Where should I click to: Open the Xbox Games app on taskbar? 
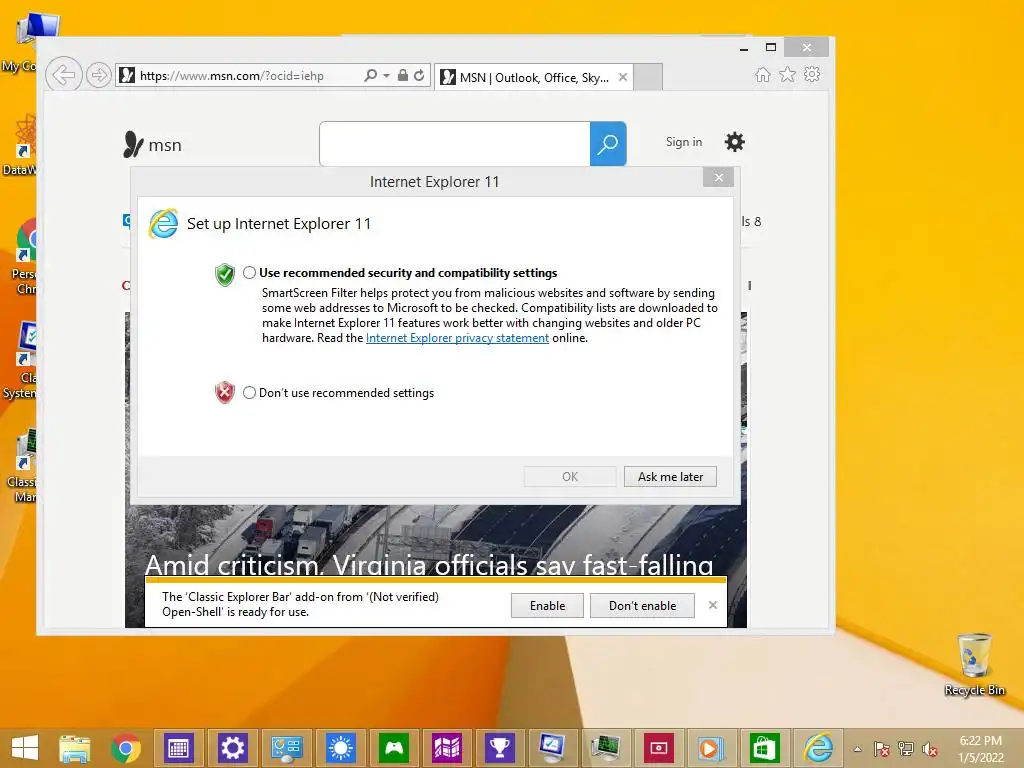(394, 748)
